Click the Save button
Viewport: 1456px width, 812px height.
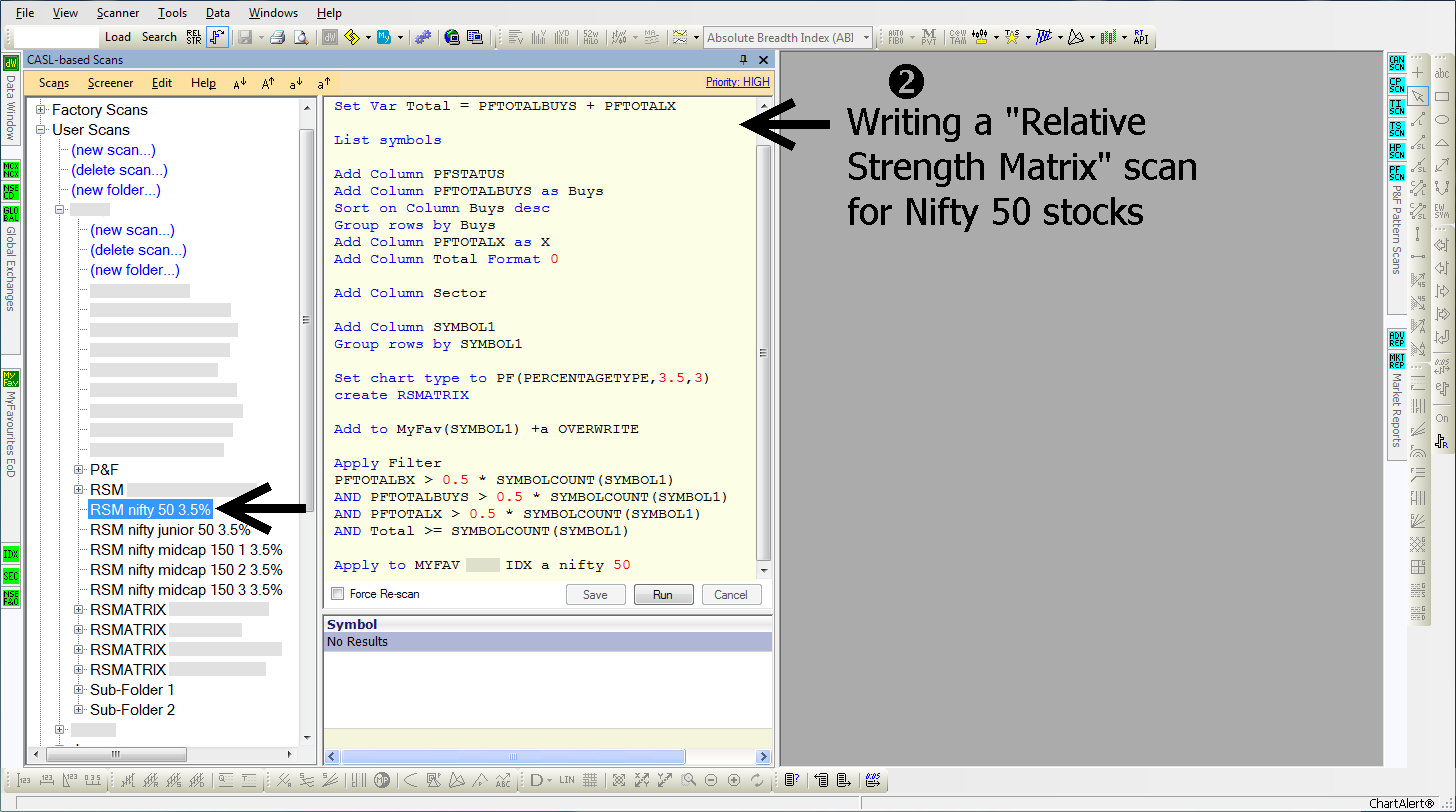tap(595, 594)
